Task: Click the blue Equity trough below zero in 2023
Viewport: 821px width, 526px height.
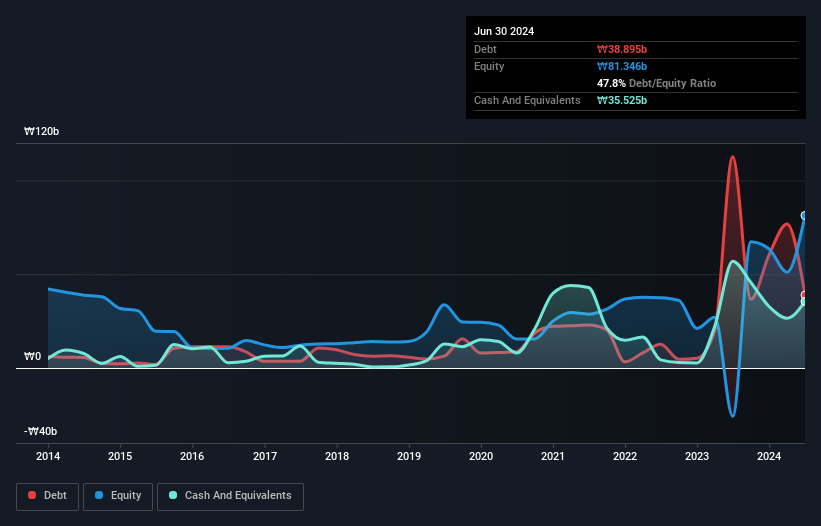Action: click(x=733, y=416)
